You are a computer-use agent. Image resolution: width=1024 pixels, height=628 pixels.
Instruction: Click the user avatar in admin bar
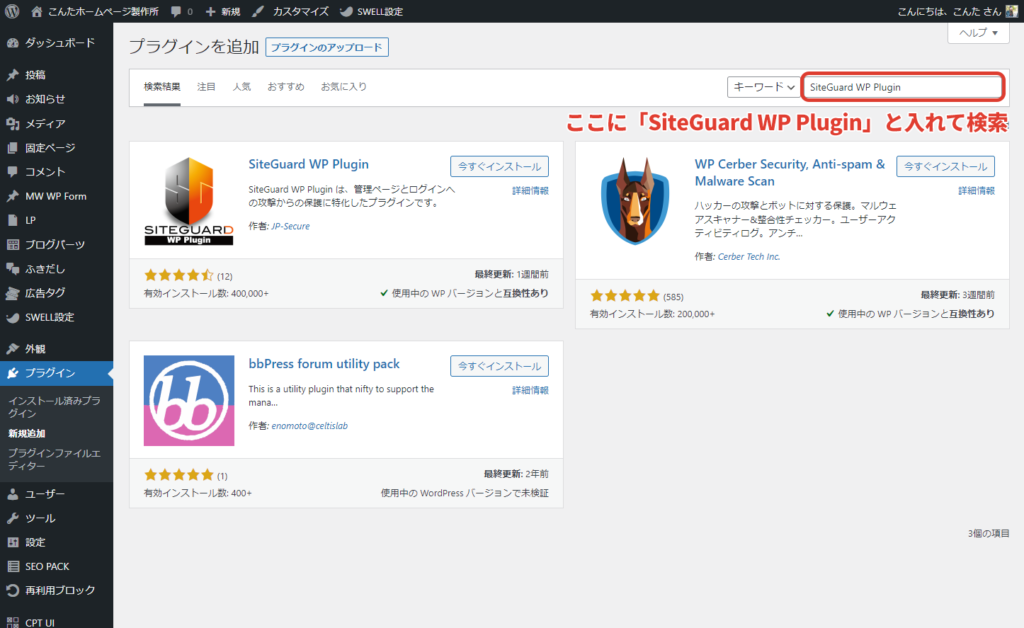click(1012, 11)
